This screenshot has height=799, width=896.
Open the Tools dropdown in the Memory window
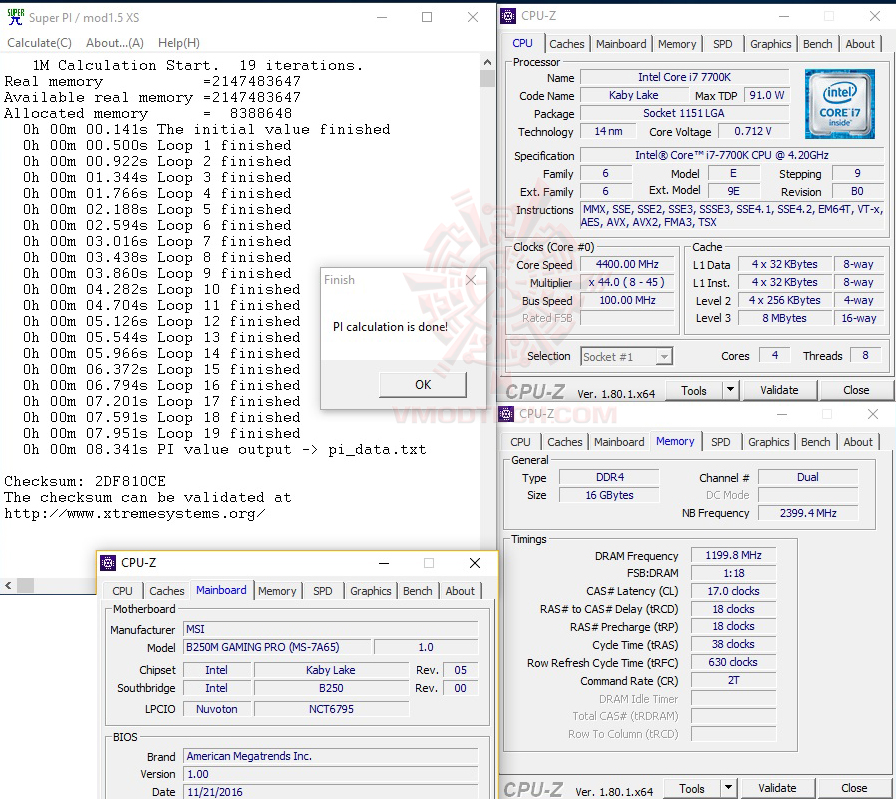coord(727,787)
